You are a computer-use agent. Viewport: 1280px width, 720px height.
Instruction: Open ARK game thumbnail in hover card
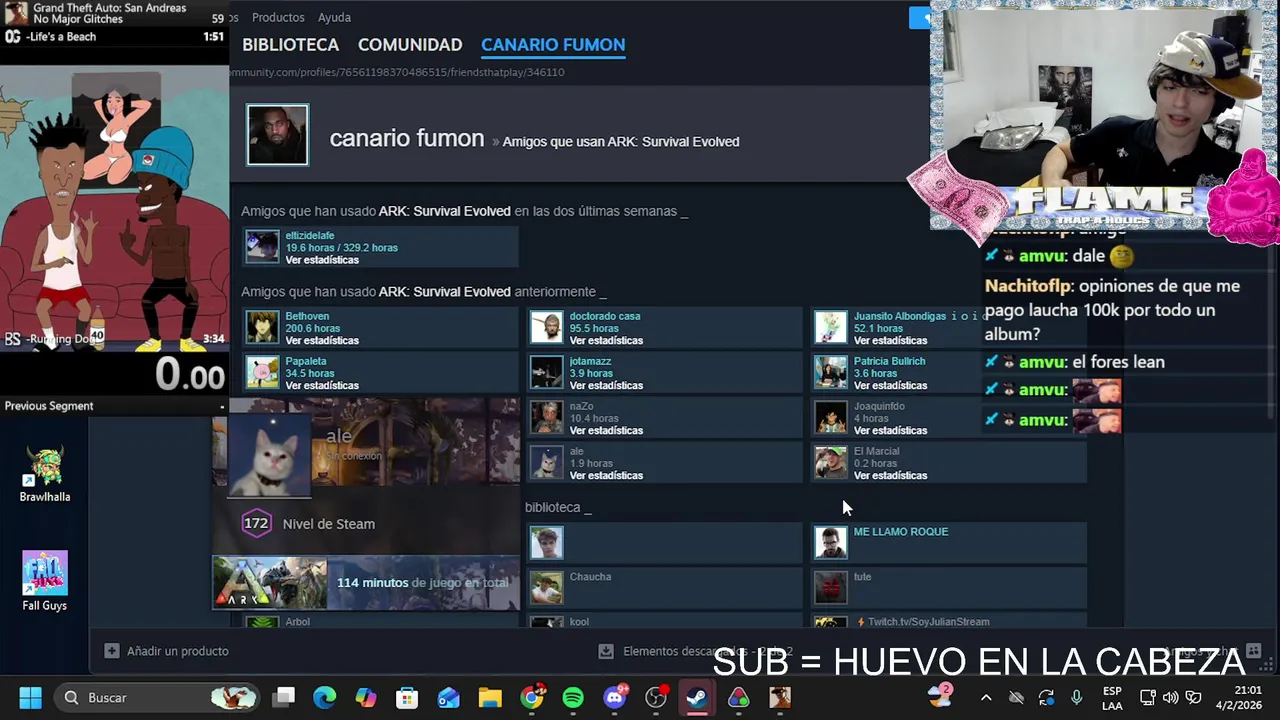click(x=270, y=583)
